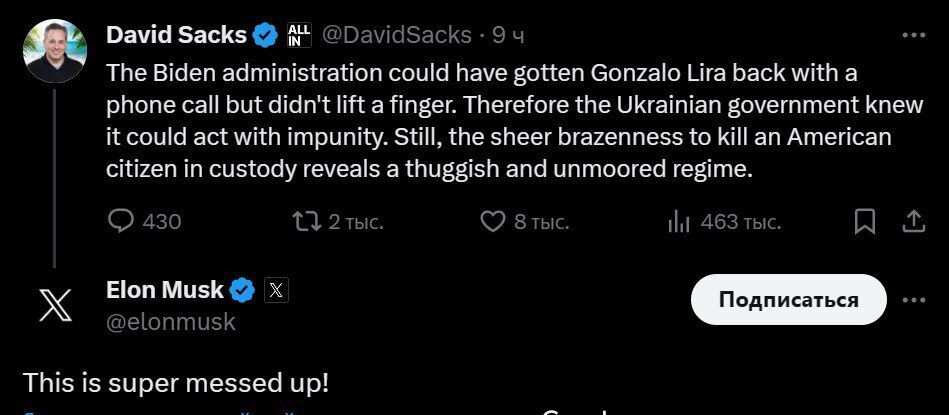Click the X affiliation badge beside Elon Musk
The height and width of the screenshot is (415, 949).
pos(276,291)
